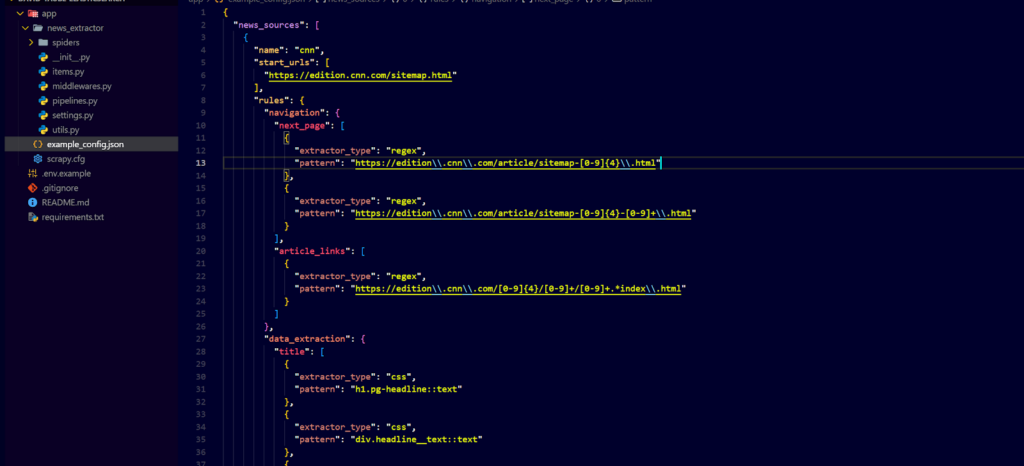
Task: Click the folder icon of spiders
Action: click(43, 43)
